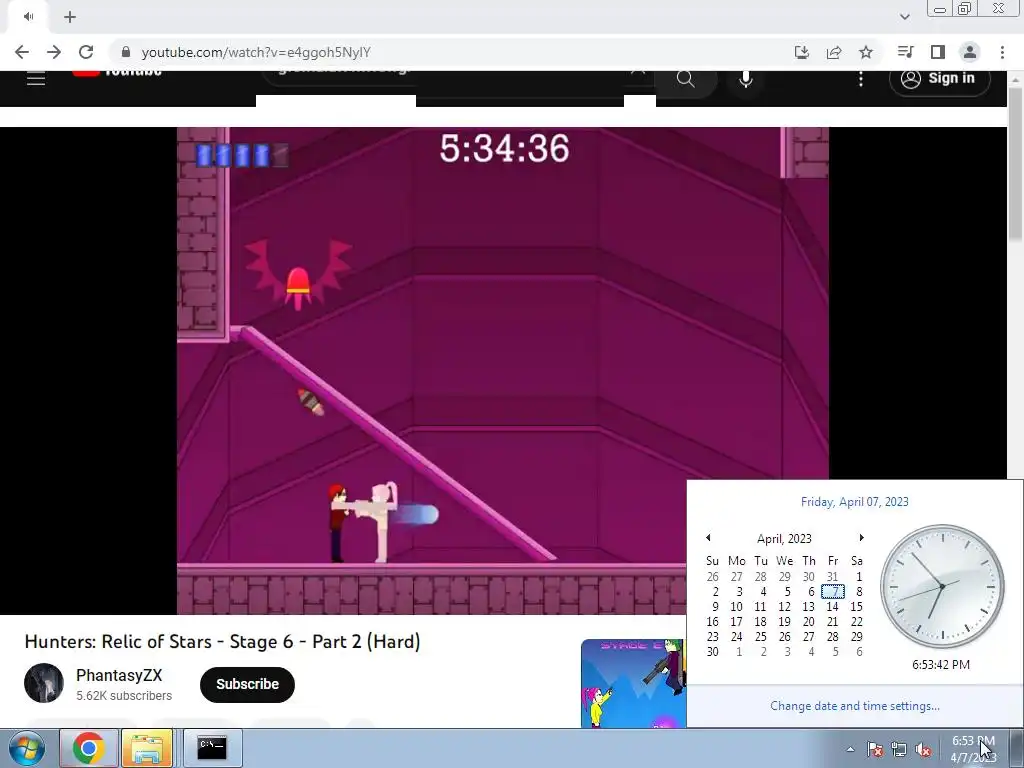
Task: Click the muted tab audio icon
Action: coord(28,17)
